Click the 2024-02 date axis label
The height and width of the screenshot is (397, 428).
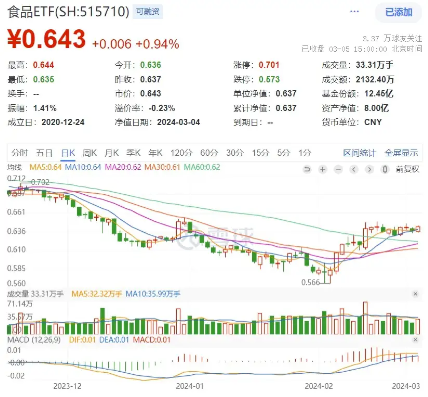[x=319, y=386]
